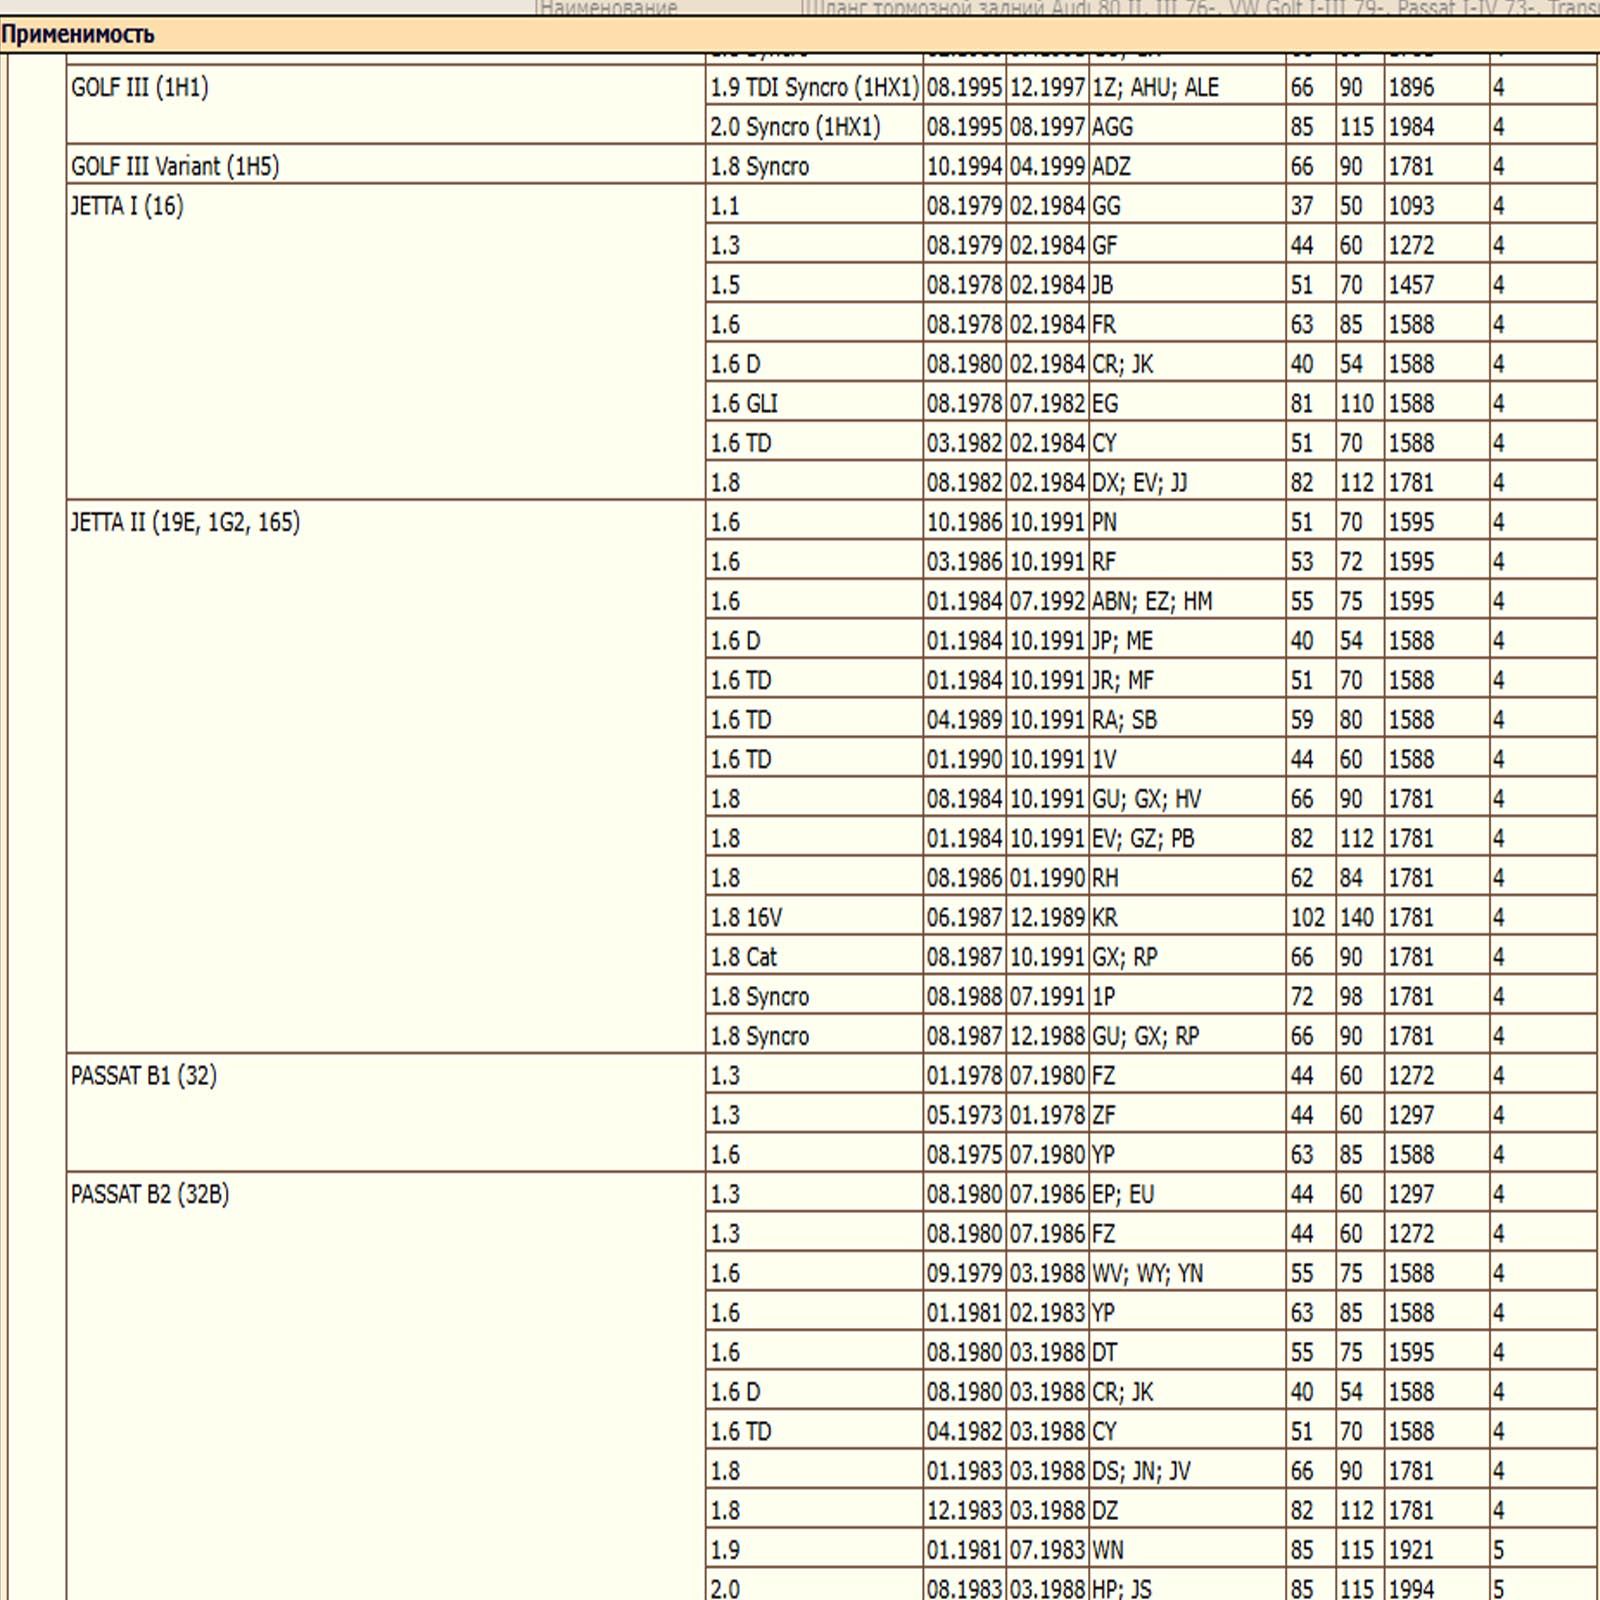Click the Применимость section header
1600x1600 pixels.
coord(800,35)
